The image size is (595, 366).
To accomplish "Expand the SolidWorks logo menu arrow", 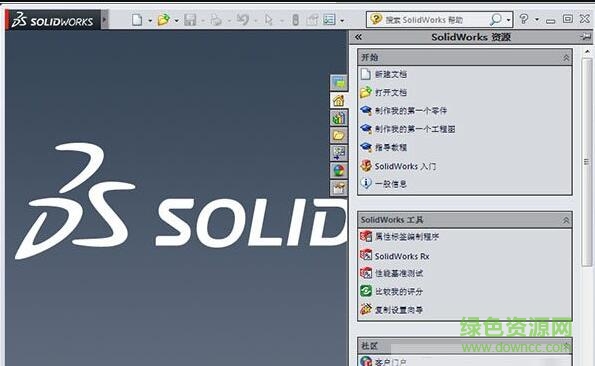I will [105, 20].
